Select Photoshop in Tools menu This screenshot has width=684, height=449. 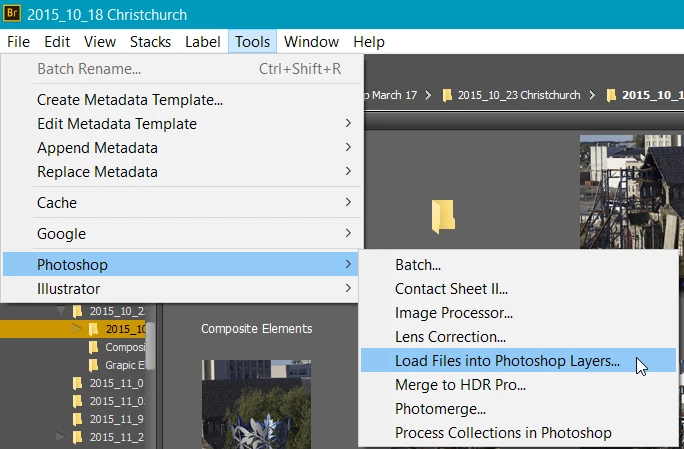point(181,264)
